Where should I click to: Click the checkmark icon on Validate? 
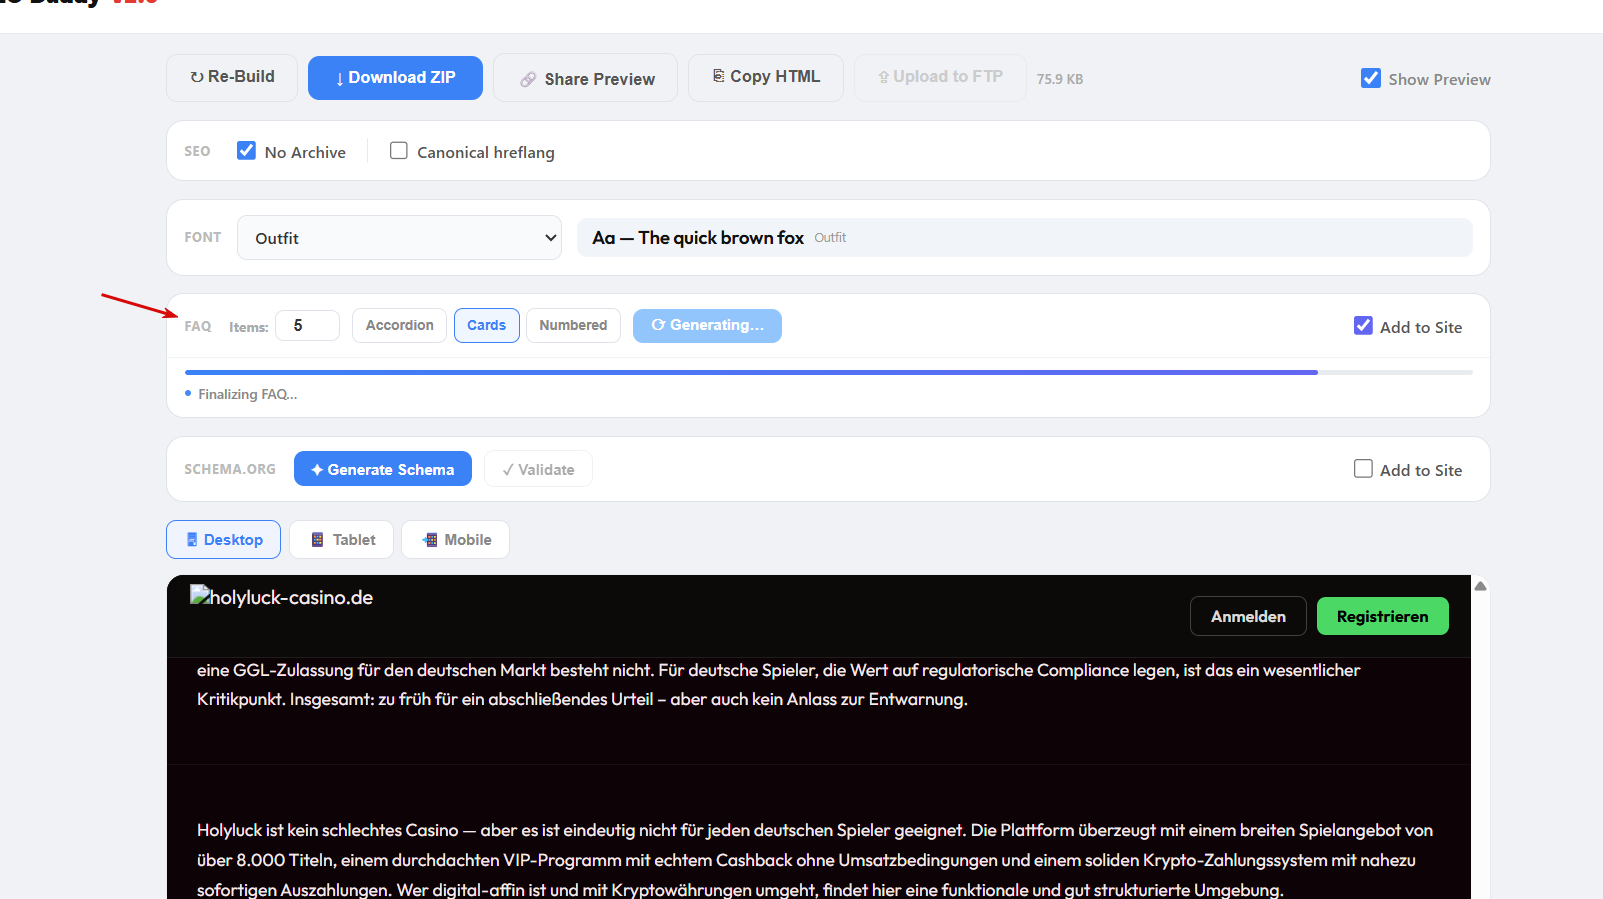click(508, 470)
